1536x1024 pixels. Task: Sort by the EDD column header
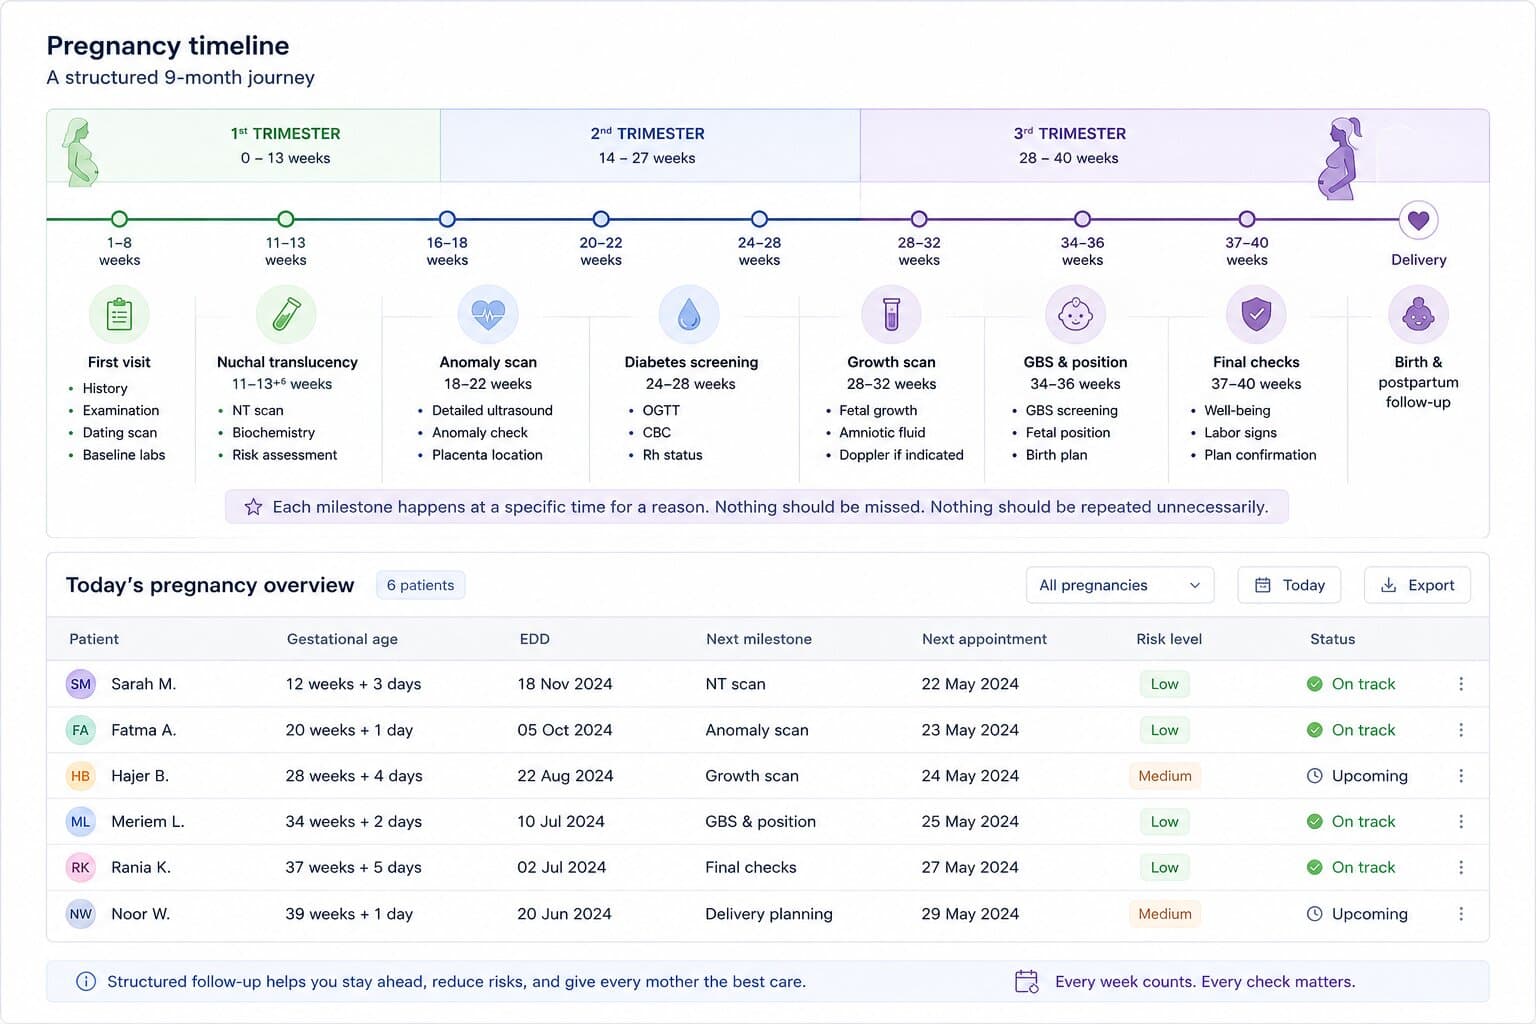[x=535, y=639]
